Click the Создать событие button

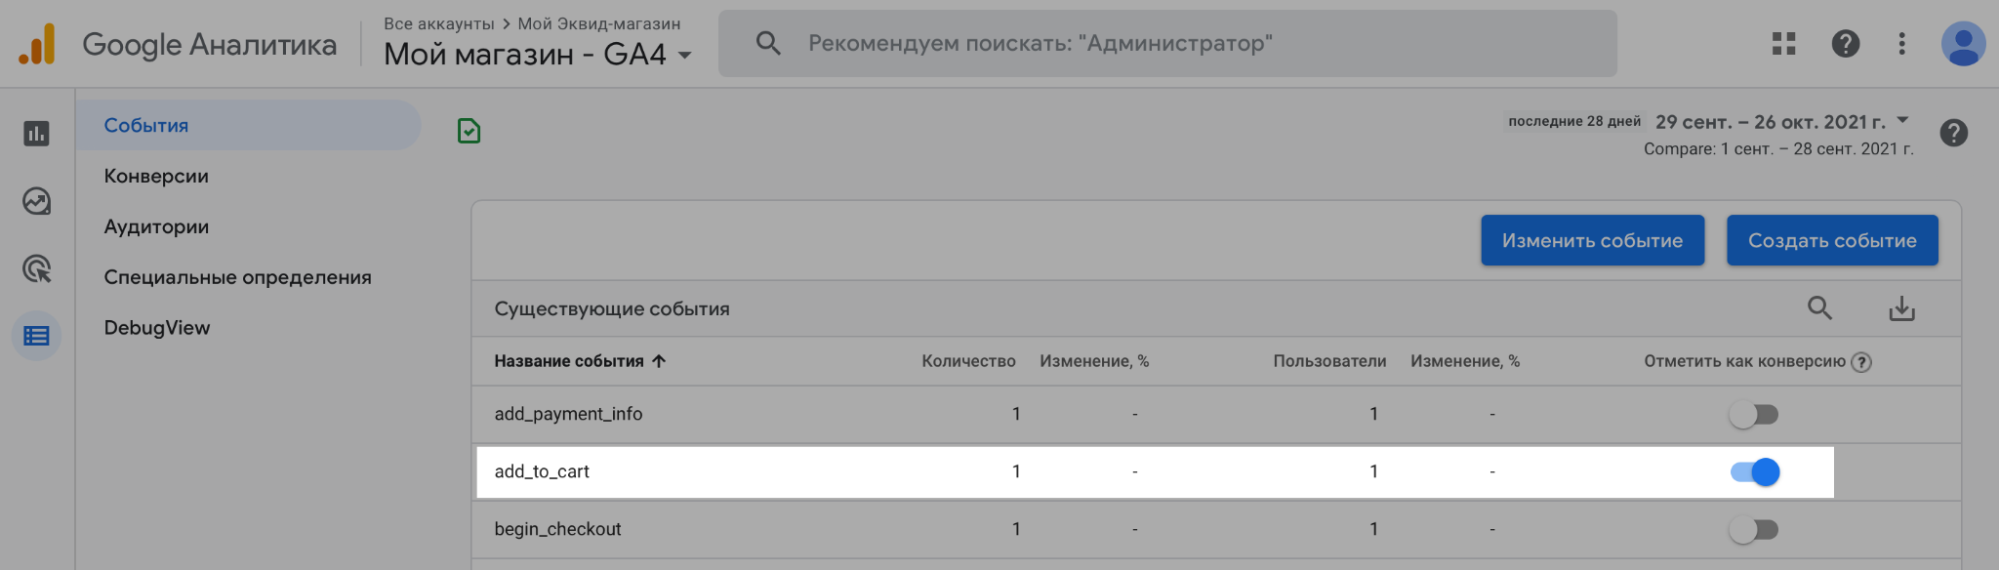(x=1832, y=240)
